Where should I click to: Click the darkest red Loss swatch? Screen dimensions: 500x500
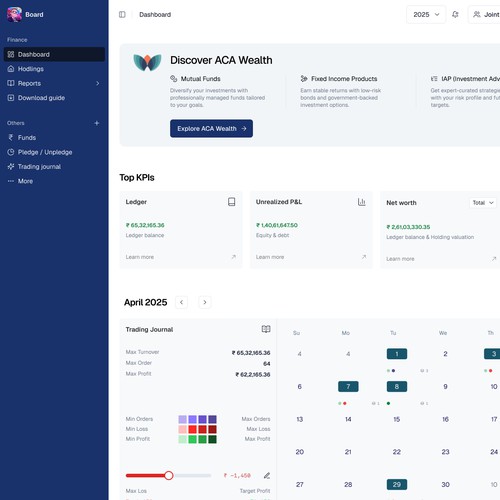coord(212,429)
